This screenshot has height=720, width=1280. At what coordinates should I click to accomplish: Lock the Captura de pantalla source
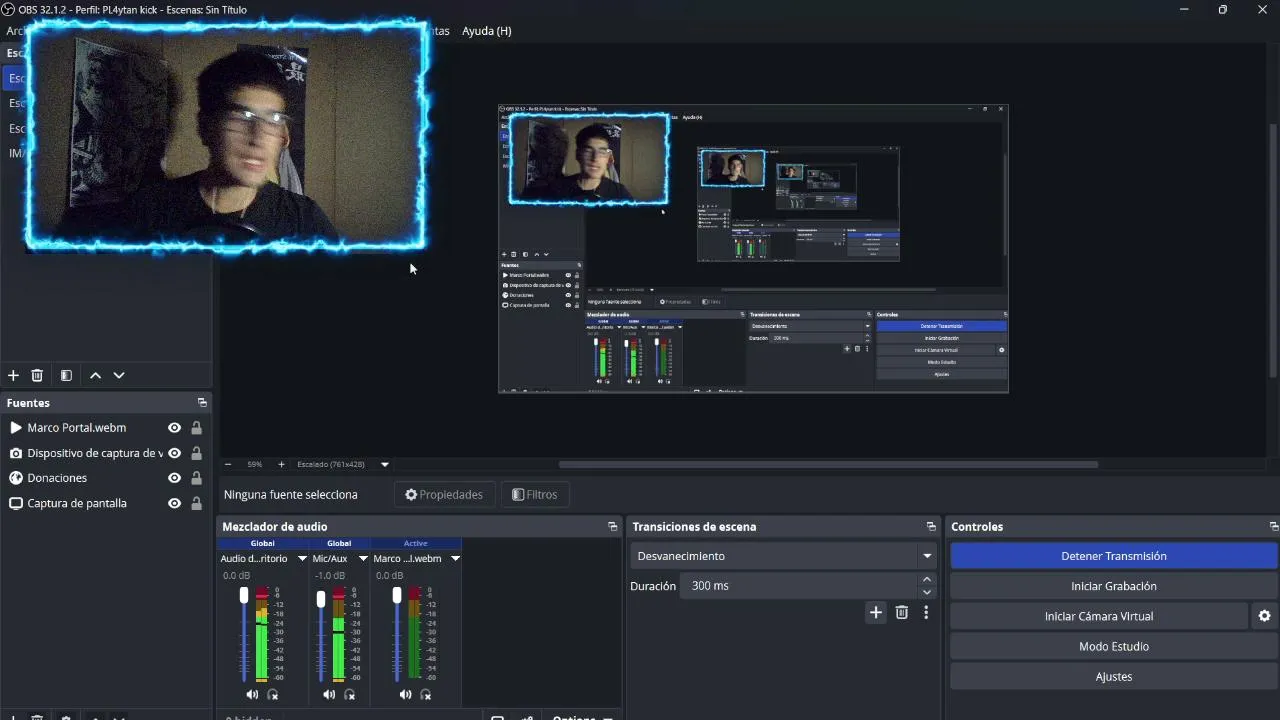[x=196, y=503]
